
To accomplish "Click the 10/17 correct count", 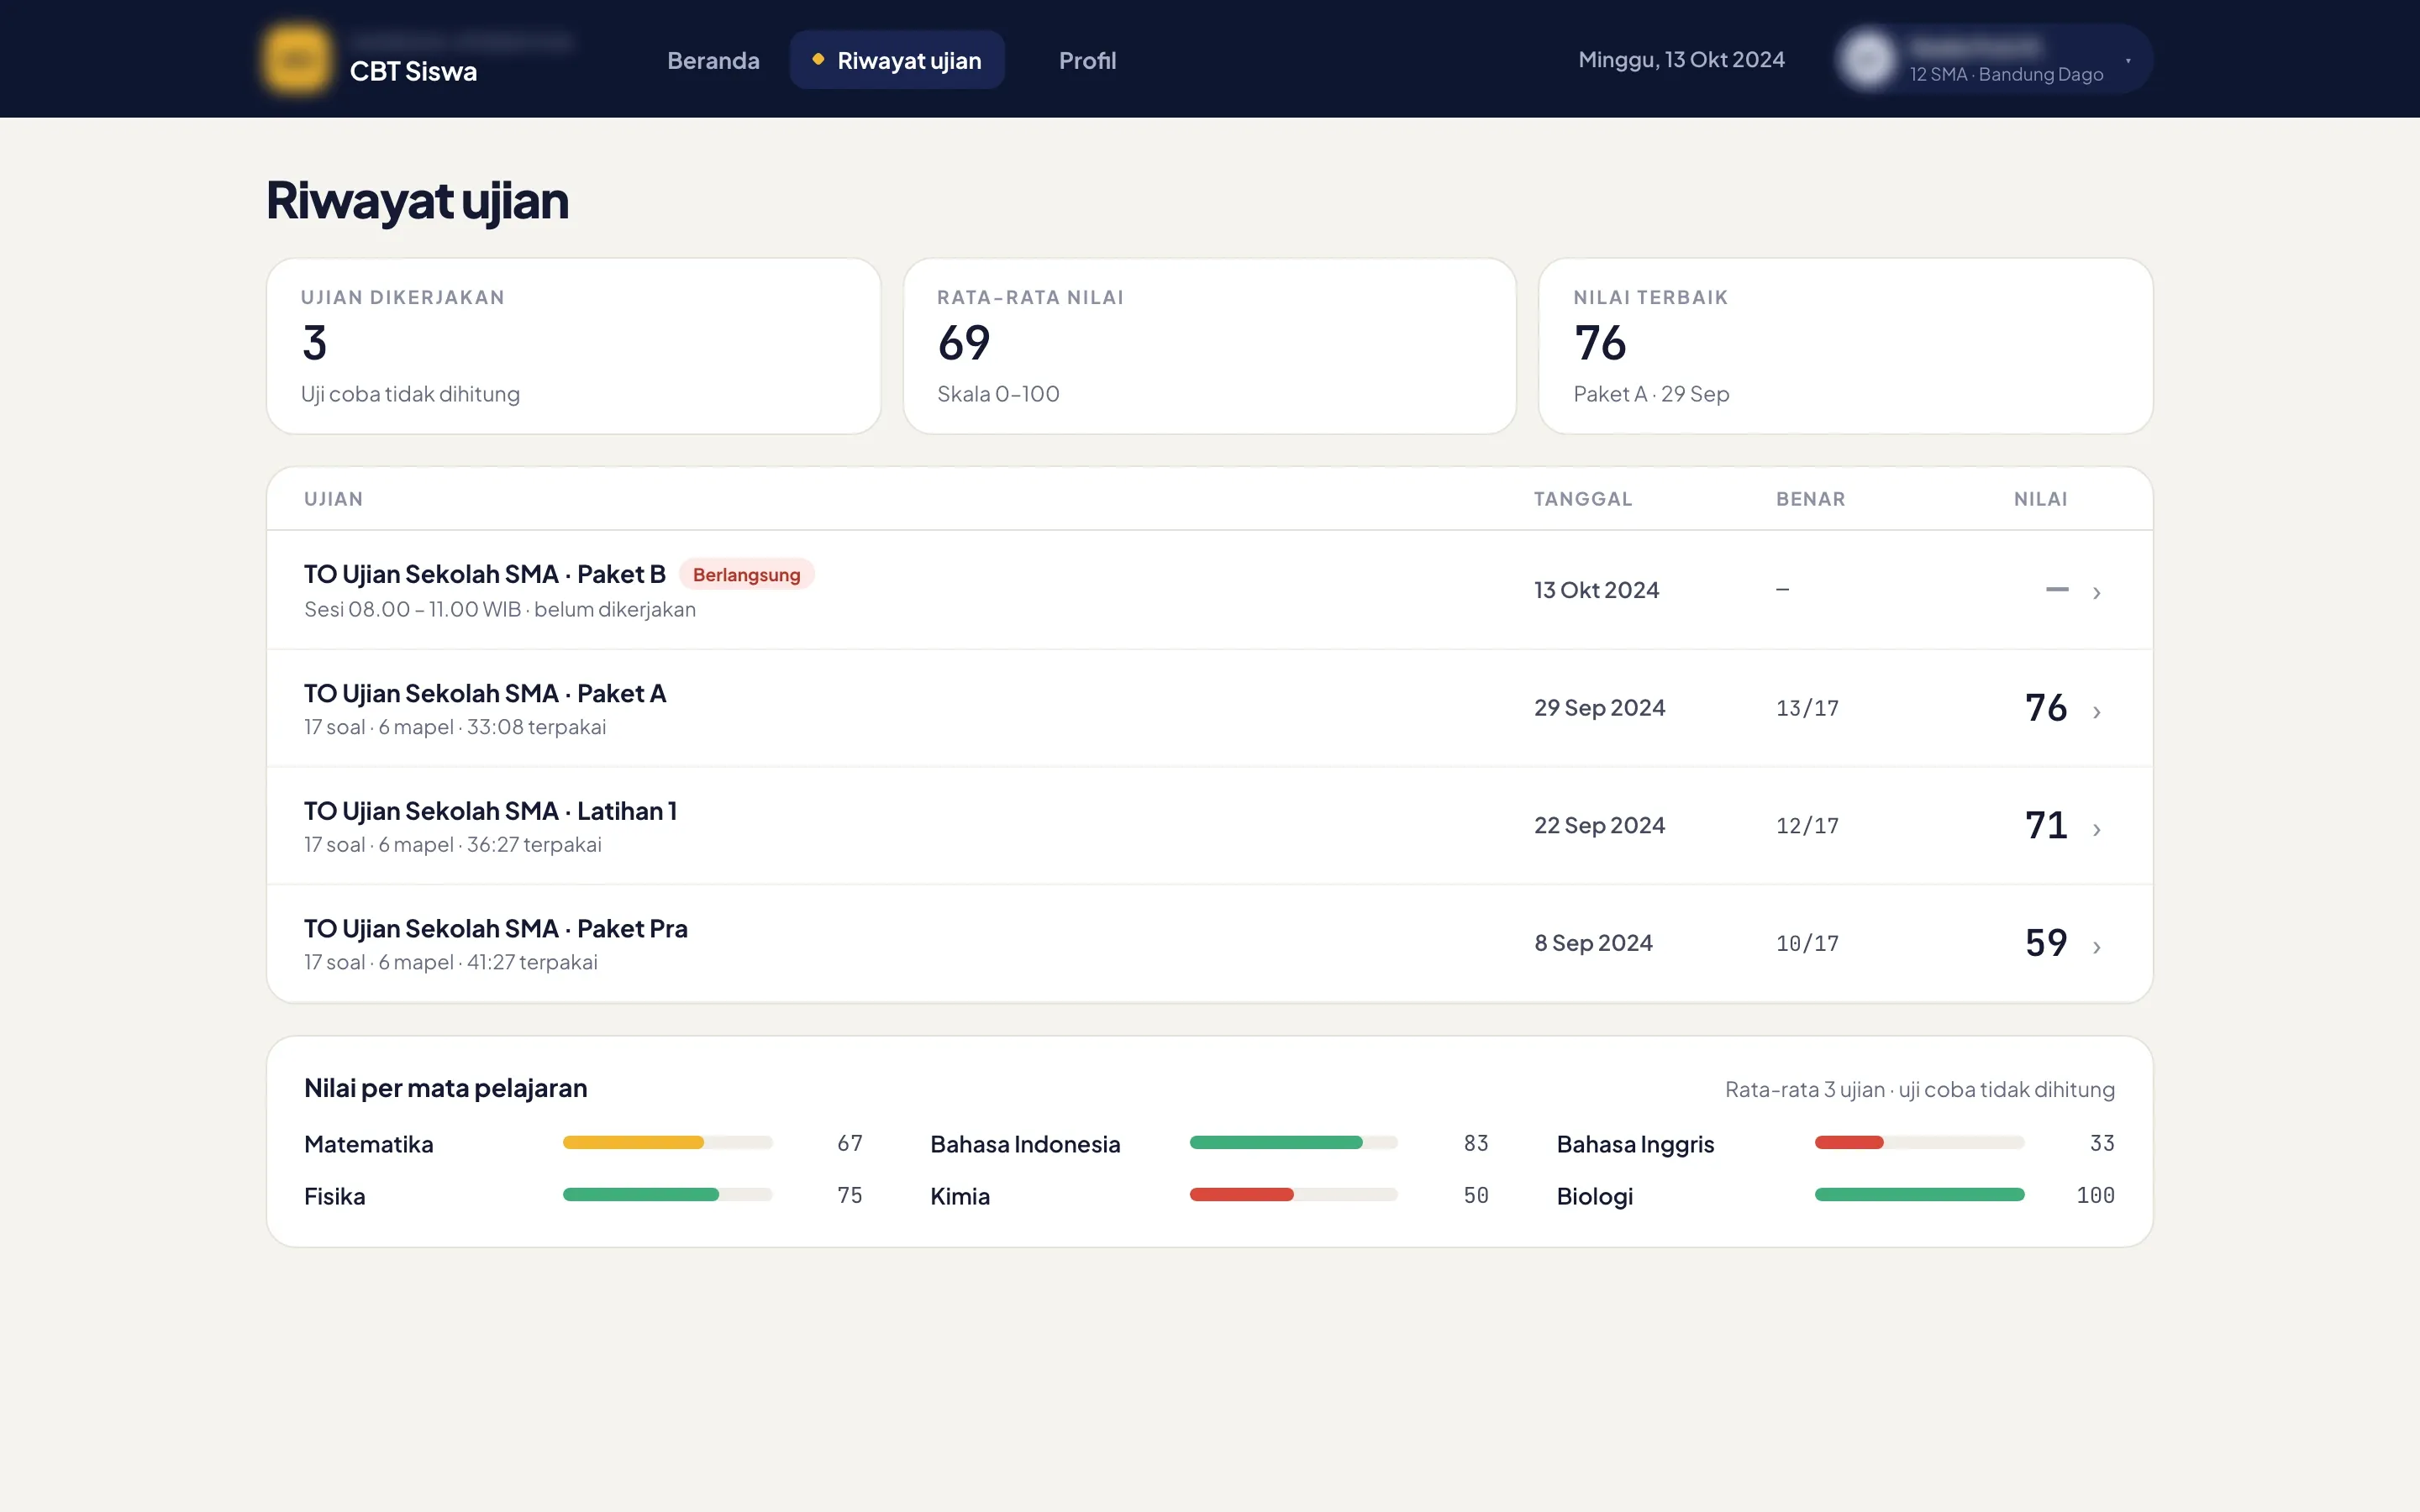I will [1807, 943].
